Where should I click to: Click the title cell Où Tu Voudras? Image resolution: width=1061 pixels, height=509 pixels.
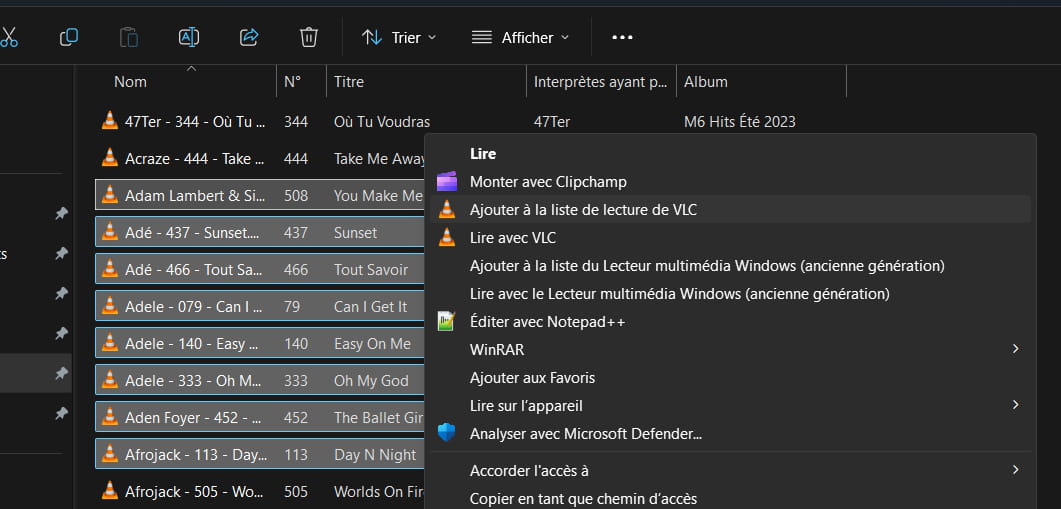(382, 122)
